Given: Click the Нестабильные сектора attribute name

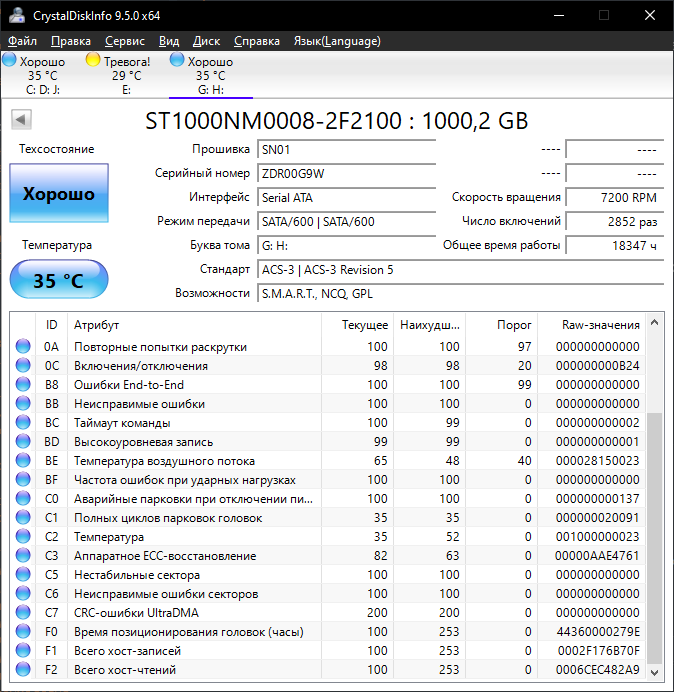Looking at the screenshot, I should click(x=137, y=575).
